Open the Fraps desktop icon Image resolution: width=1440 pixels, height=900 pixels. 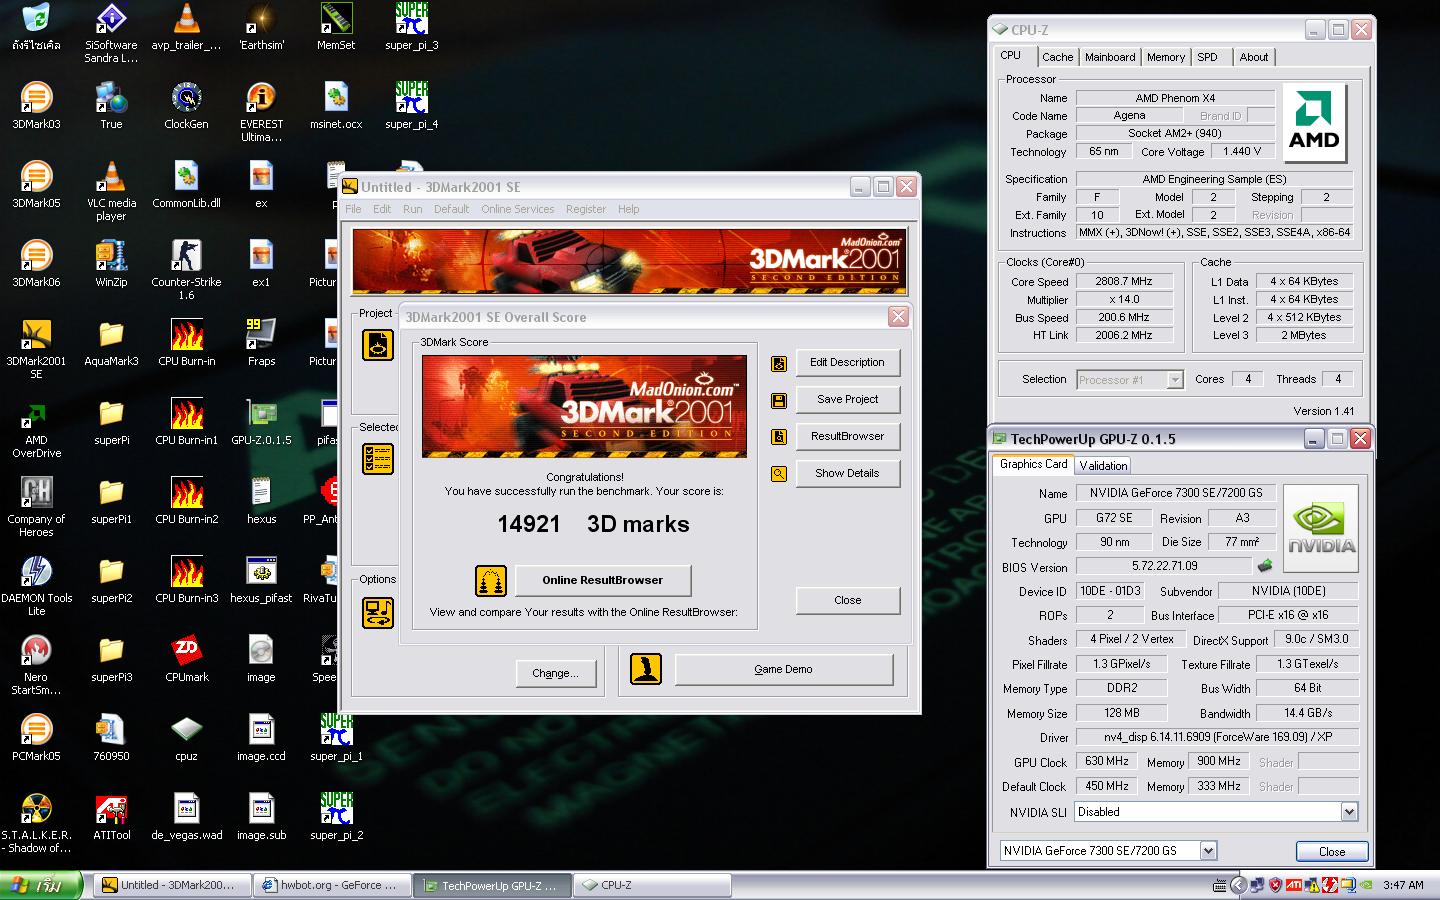click(261, 342)
